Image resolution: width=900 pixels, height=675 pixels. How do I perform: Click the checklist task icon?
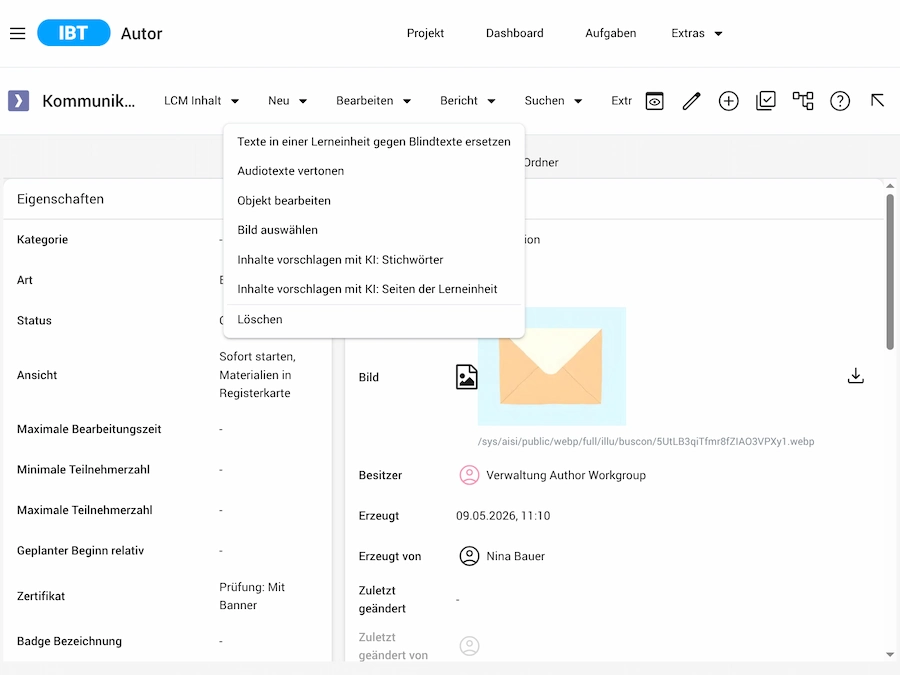click(766, 101)
